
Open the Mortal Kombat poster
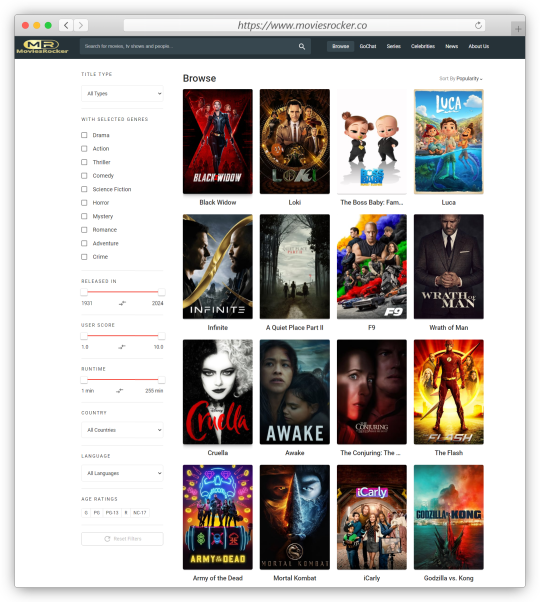tap(294, 517)
